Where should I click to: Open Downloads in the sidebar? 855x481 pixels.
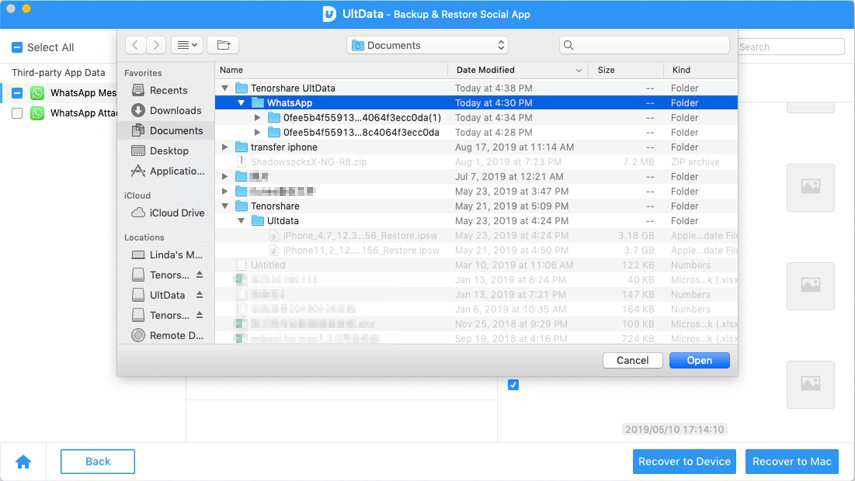tap(174, 110)
